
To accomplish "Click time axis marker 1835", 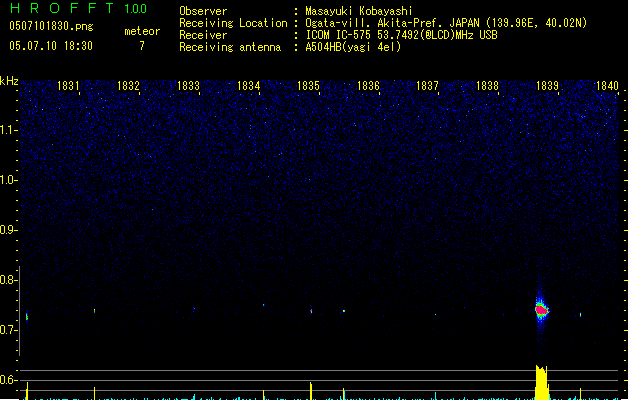I will pos(308,86).
